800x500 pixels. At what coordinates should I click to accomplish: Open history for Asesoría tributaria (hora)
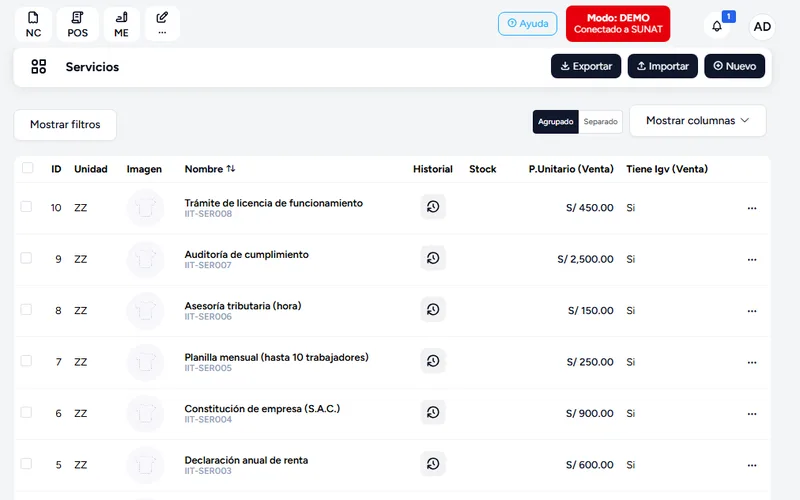tap(433, 310)
